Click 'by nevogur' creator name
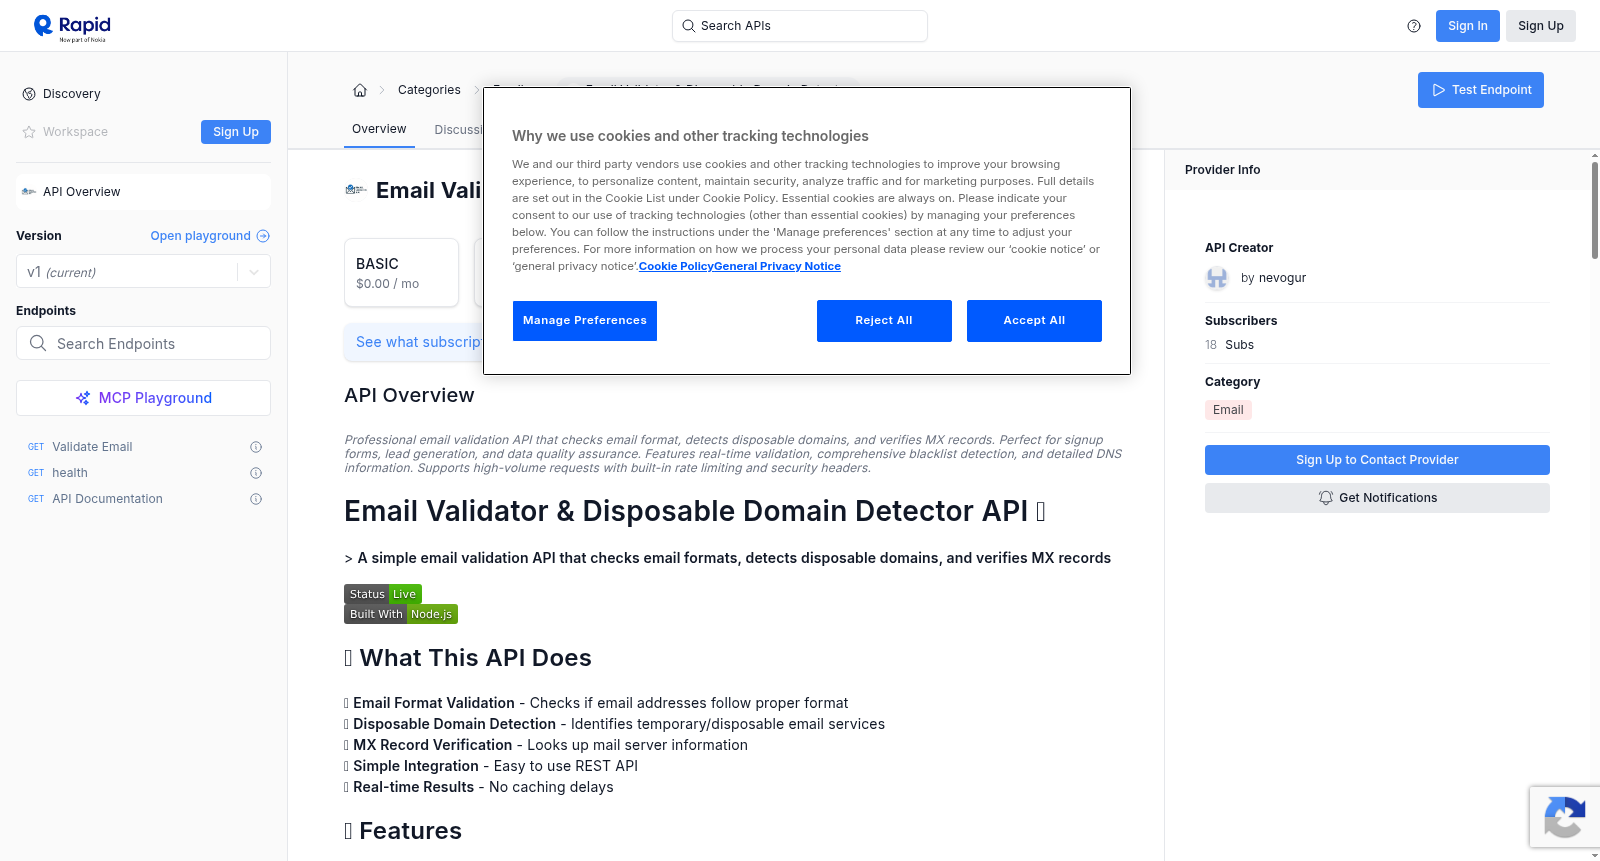 tap(1273, 278)
